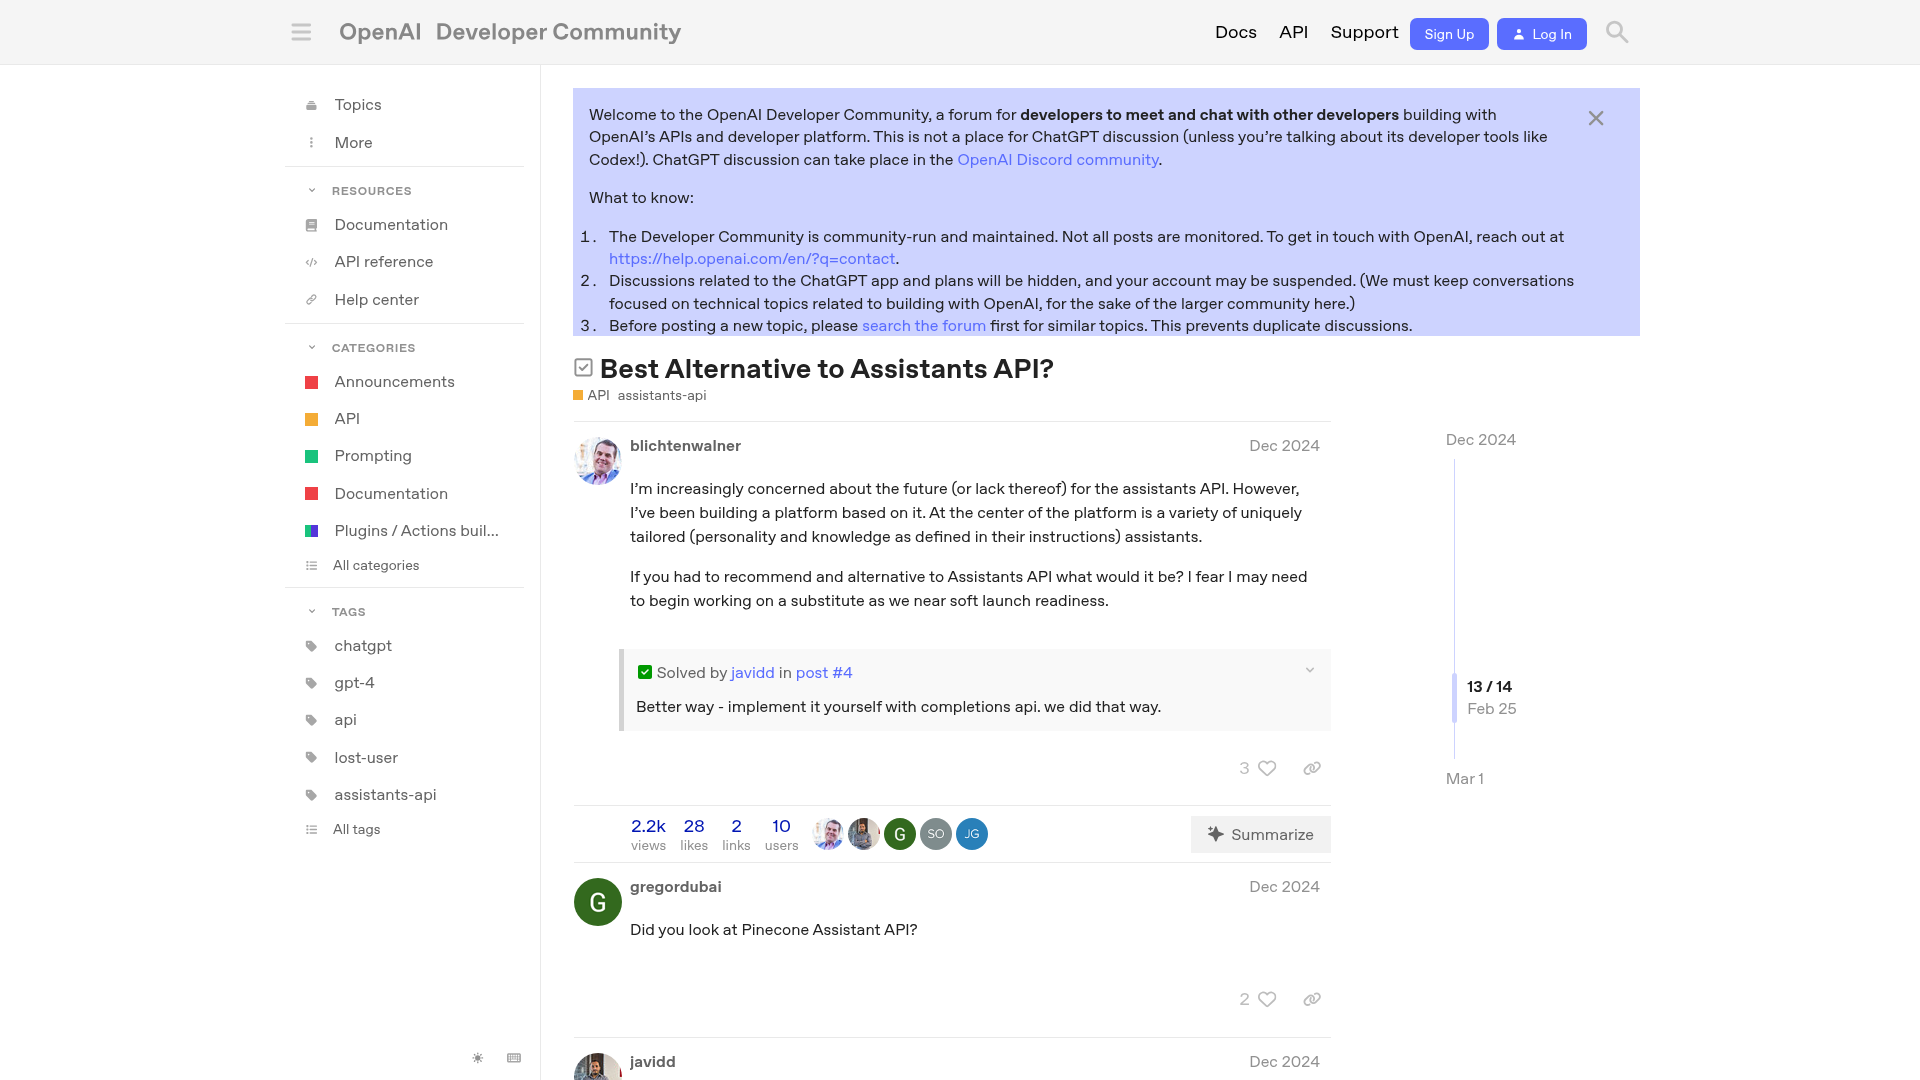Viewport: 1920px width, 1080px height.
Task: Show the 2 links count details
Action: 736,834
